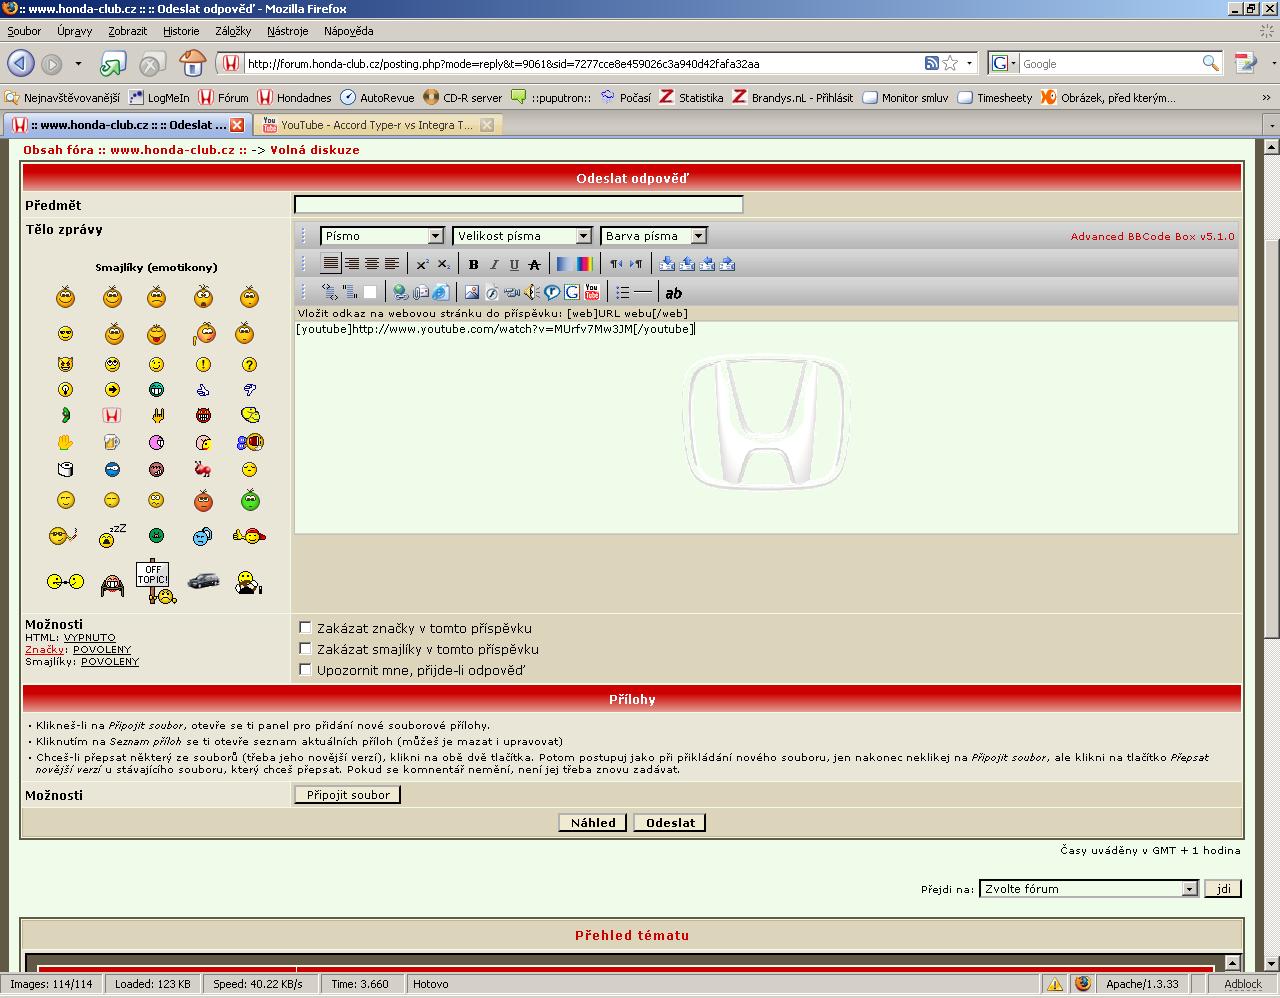Viewport: 1280px width, 998px height.
Task: Click the YouTube BBCode icon
Action: pos(592,293)
